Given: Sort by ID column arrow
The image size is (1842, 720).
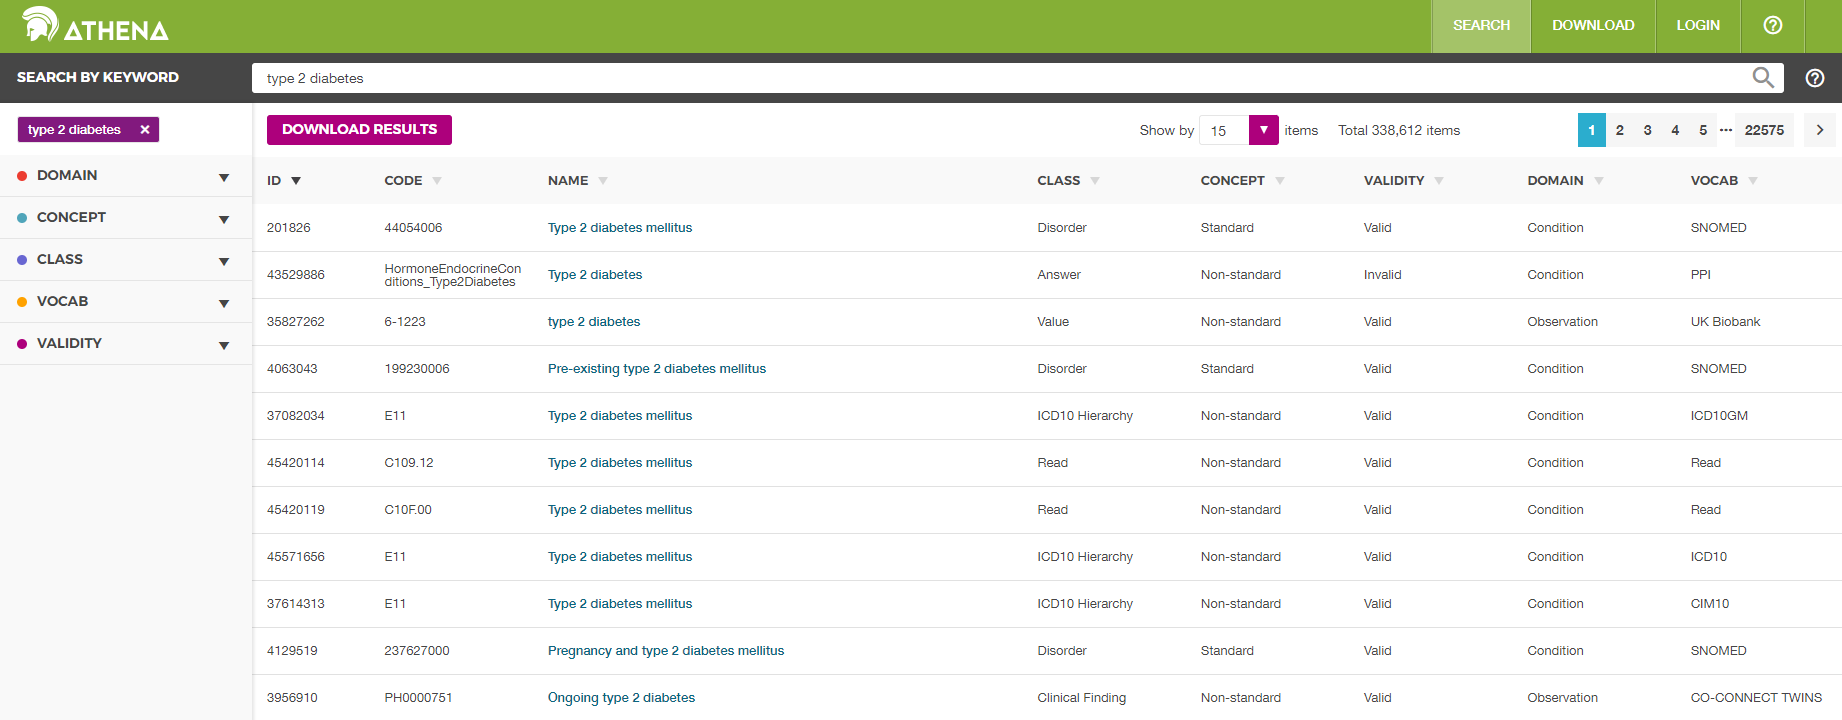Looking at the screenshot, I should (296, 181).
